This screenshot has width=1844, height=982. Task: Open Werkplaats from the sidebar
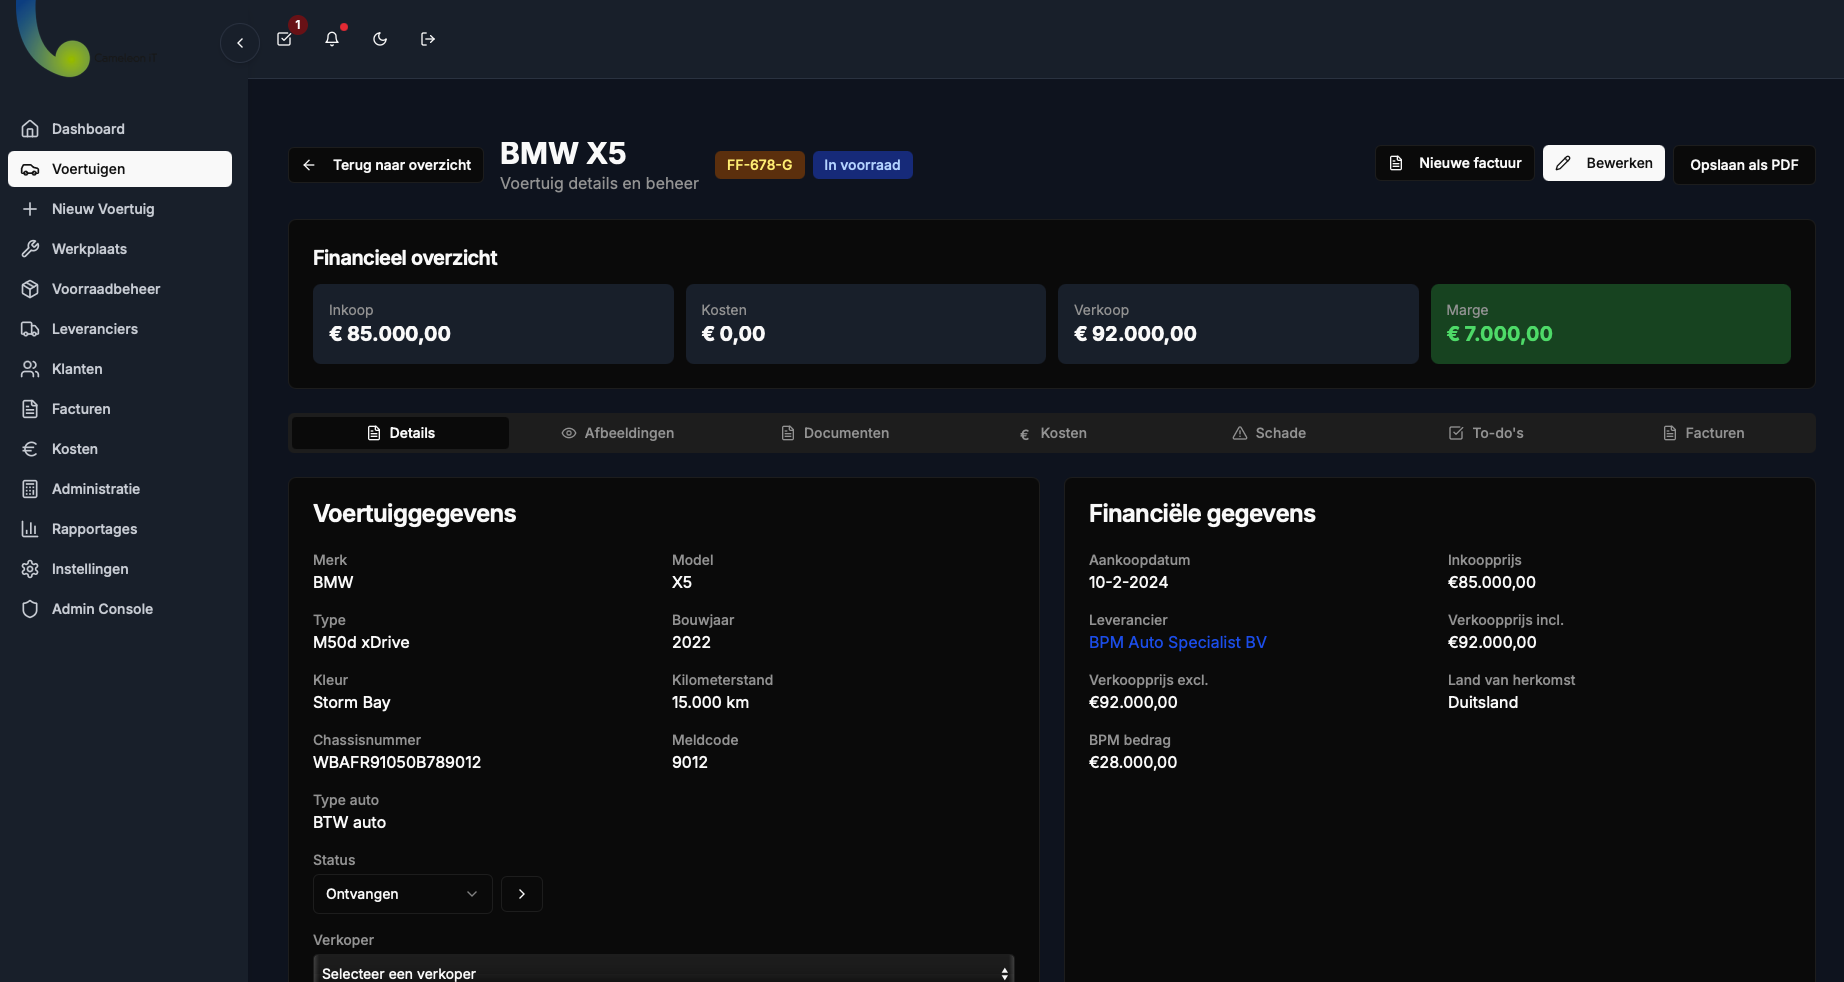89,249
